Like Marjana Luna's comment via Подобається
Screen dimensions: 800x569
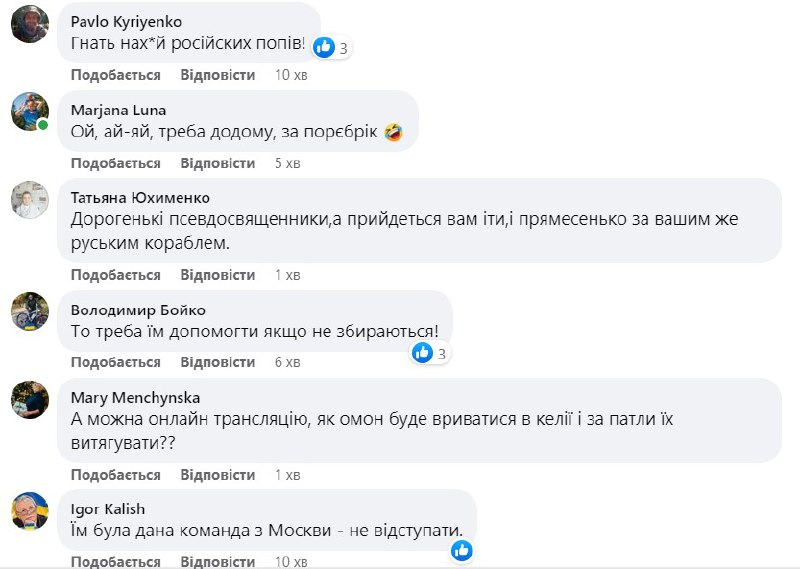116,163
